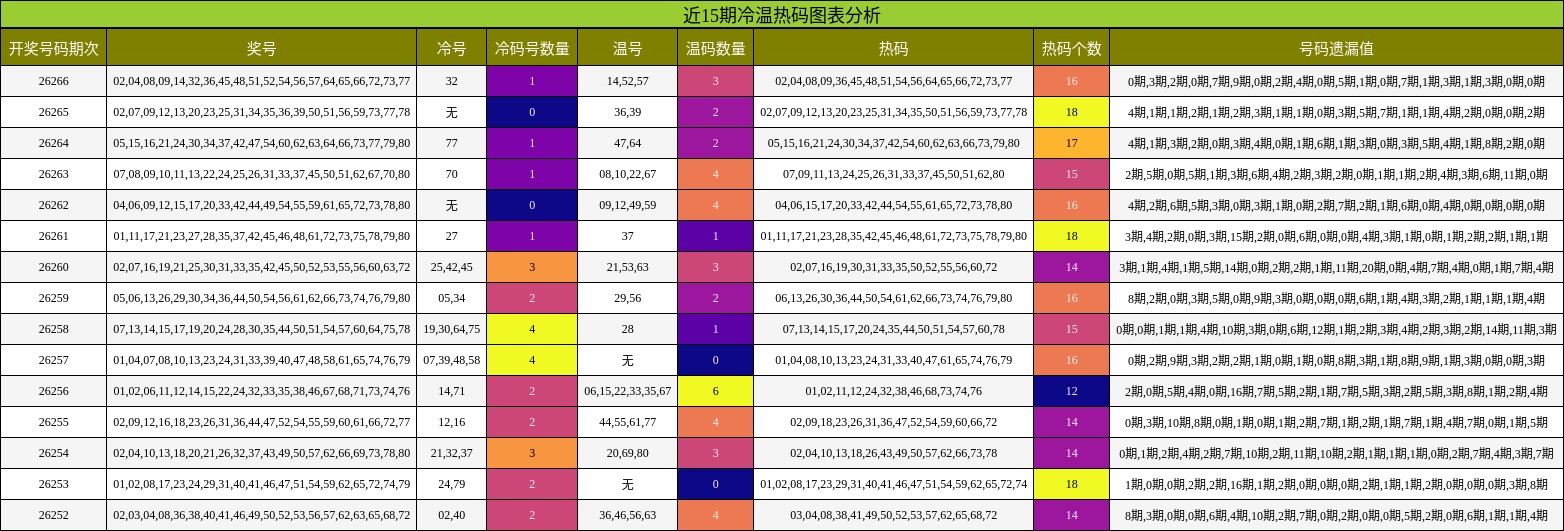Image resolution: width=1564 pixels, height=531 pixels.
Task: Select winning numbers of row 26259
Action: [x=262, y=298]
